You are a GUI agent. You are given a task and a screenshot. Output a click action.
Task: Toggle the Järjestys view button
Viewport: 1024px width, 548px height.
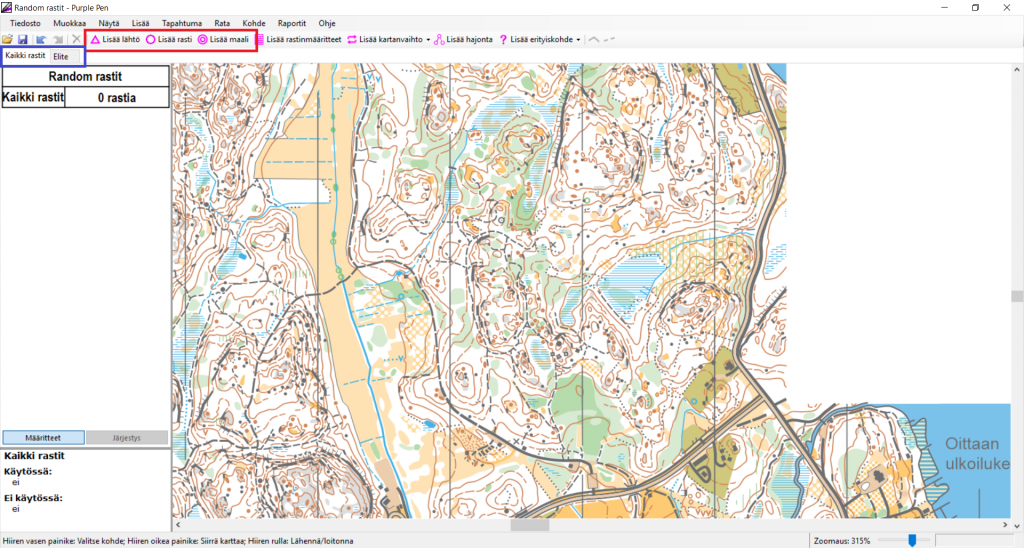click(x=125, y=437)
